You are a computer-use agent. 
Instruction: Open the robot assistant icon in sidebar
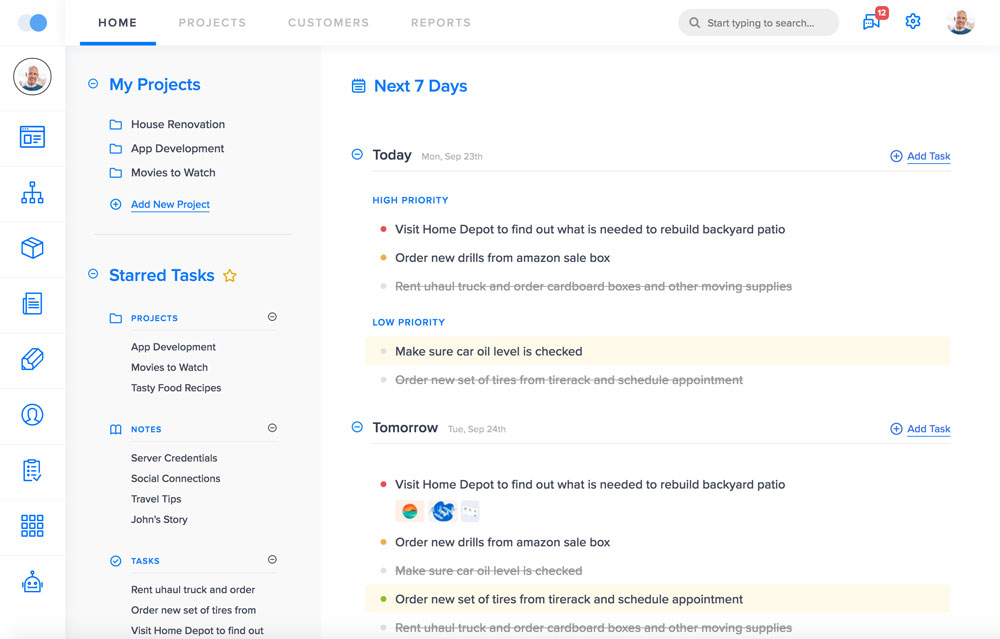pyautogui.click(x=32, y=582)
